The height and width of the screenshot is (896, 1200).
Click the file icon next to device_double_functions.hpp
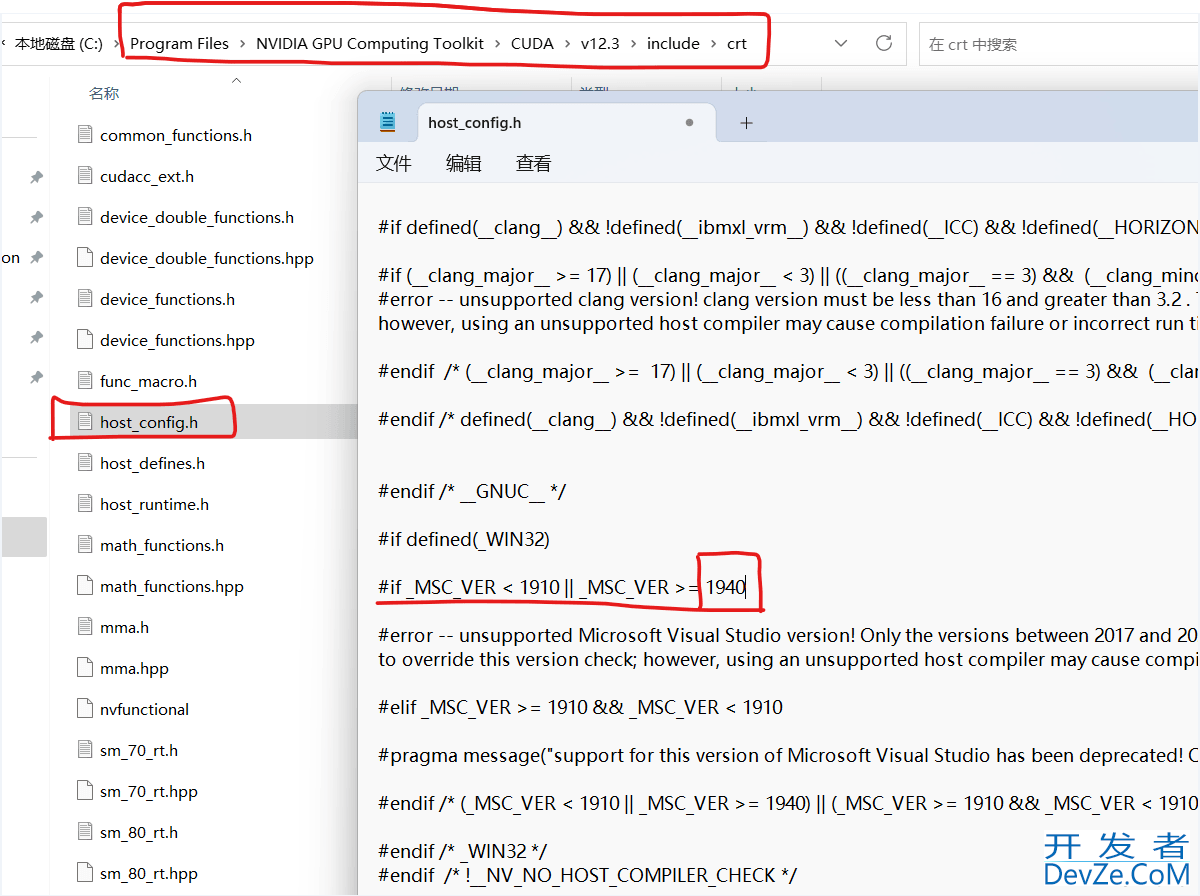tap(84, 258)
